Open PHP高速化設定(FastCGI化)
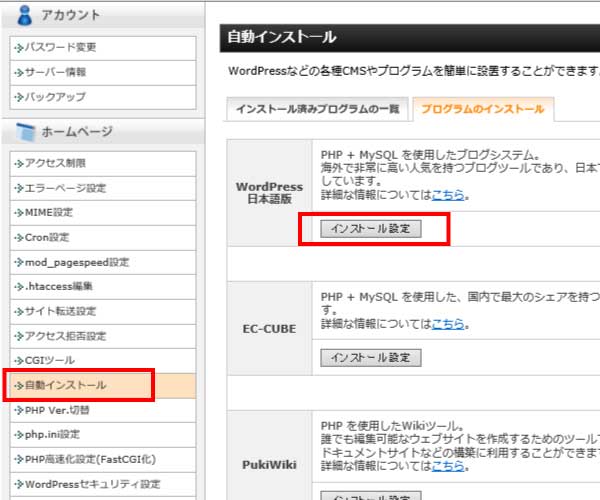Image resolution: width=600 pixels, height=500 pixels. (103, 459)
